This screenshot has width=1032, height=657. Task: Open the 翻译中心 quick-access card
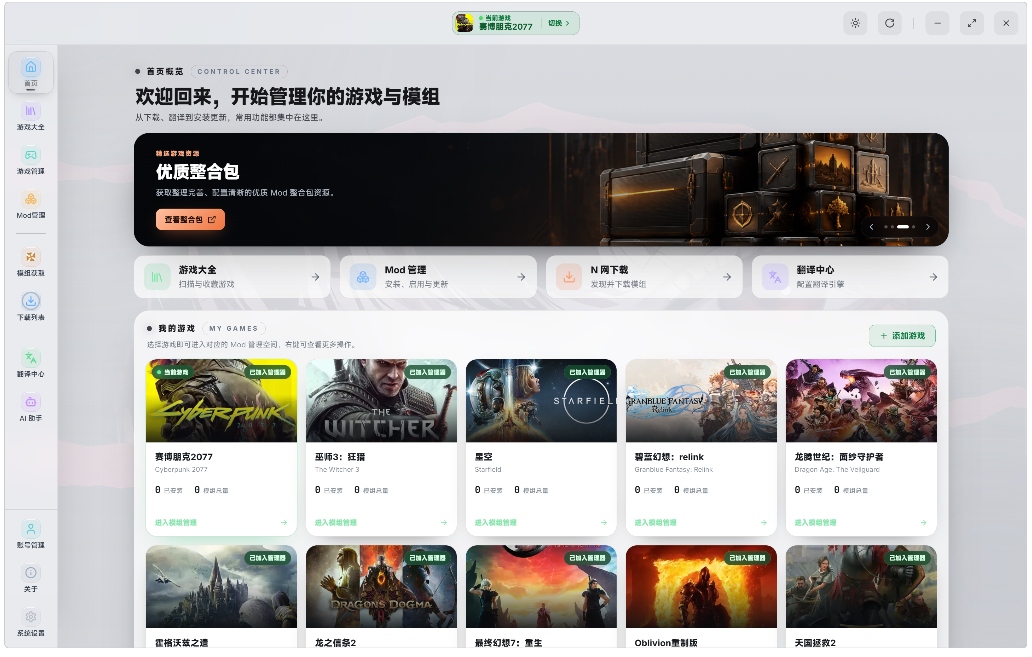click(x=850, y=277)
